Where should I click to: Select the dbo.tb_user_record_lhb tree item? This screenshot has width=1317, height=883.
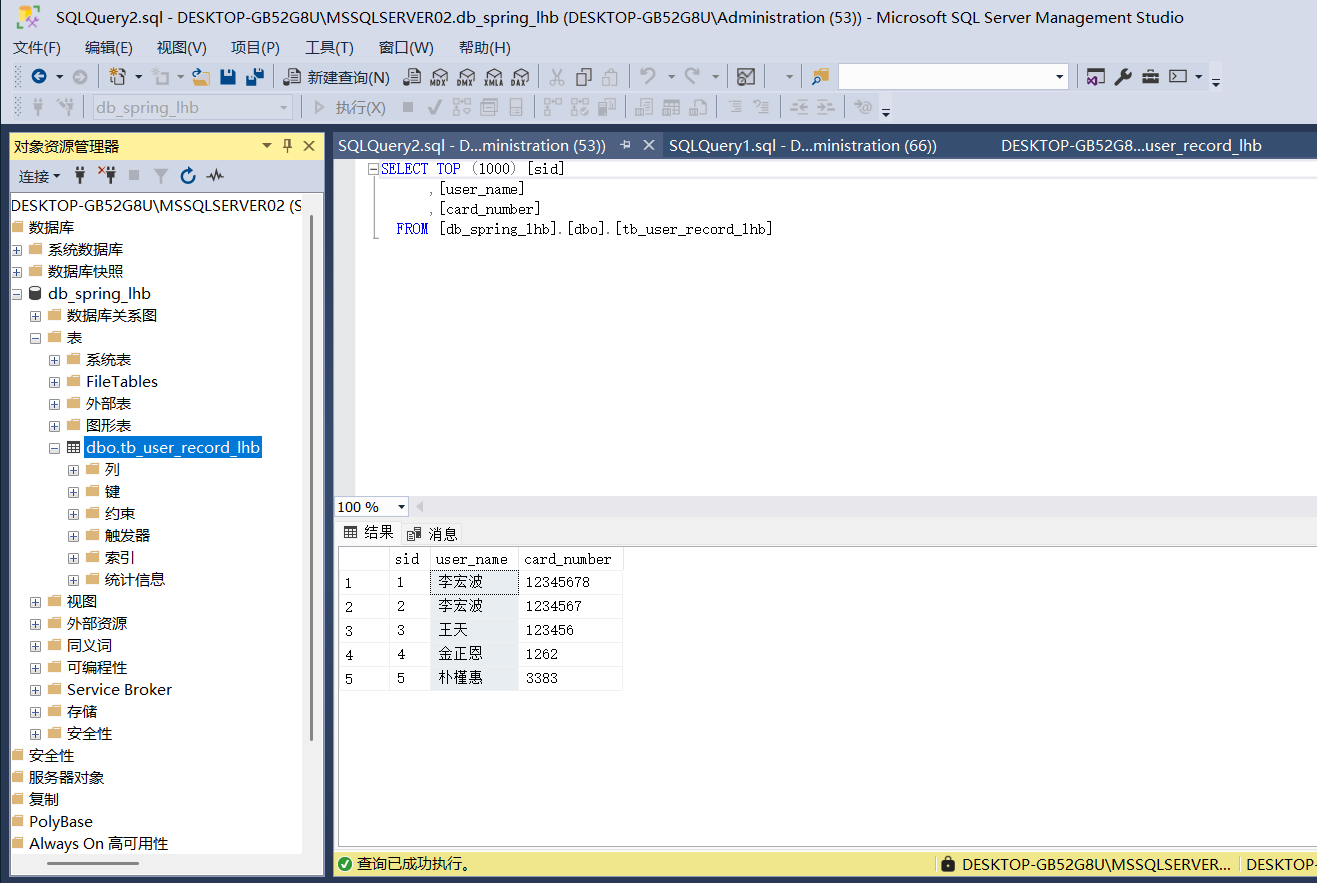tap(173, 448)
